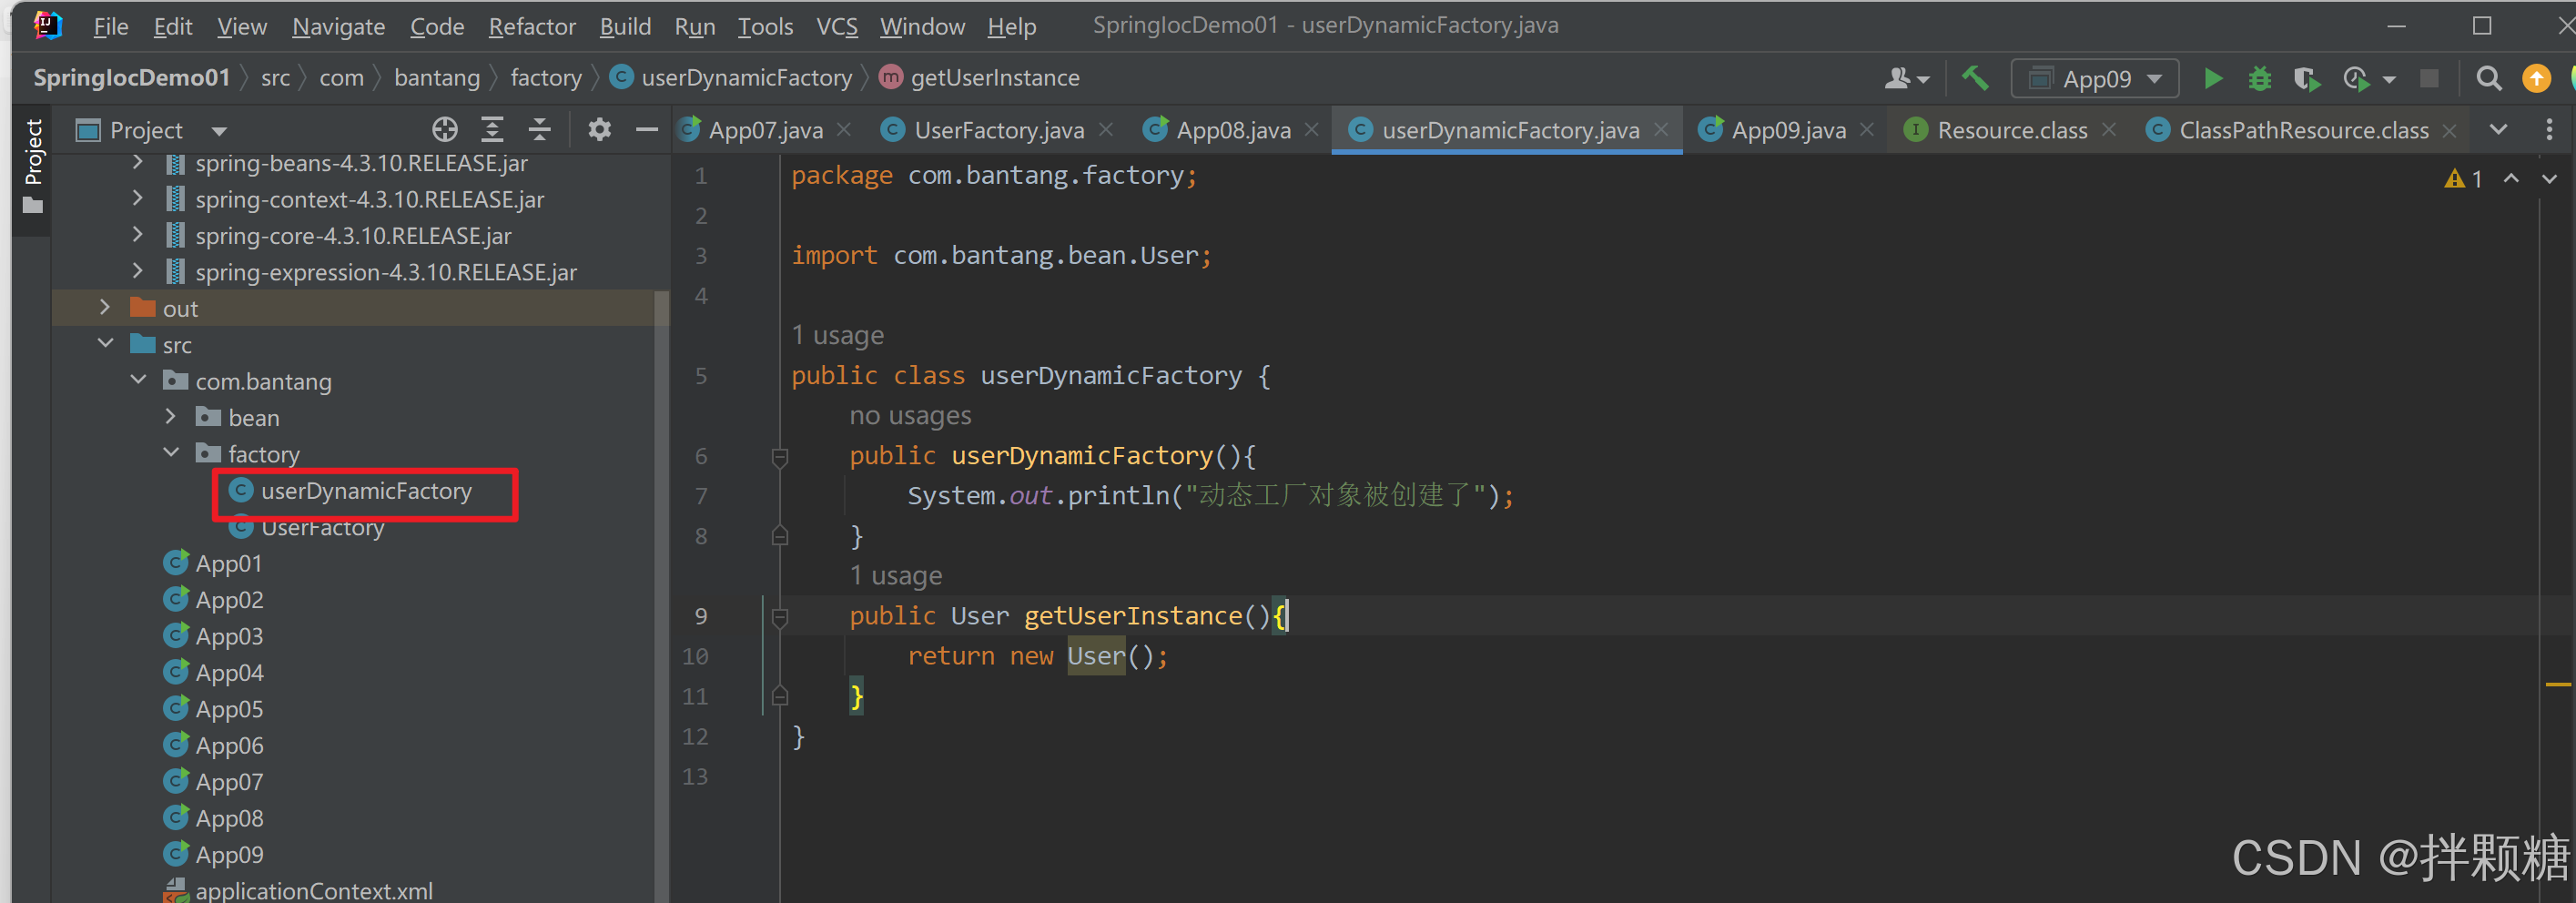Click the Expand All icon in Project panel
Image resolution: width=2576 pixels, height=903 pixels.
click(492, 129)
